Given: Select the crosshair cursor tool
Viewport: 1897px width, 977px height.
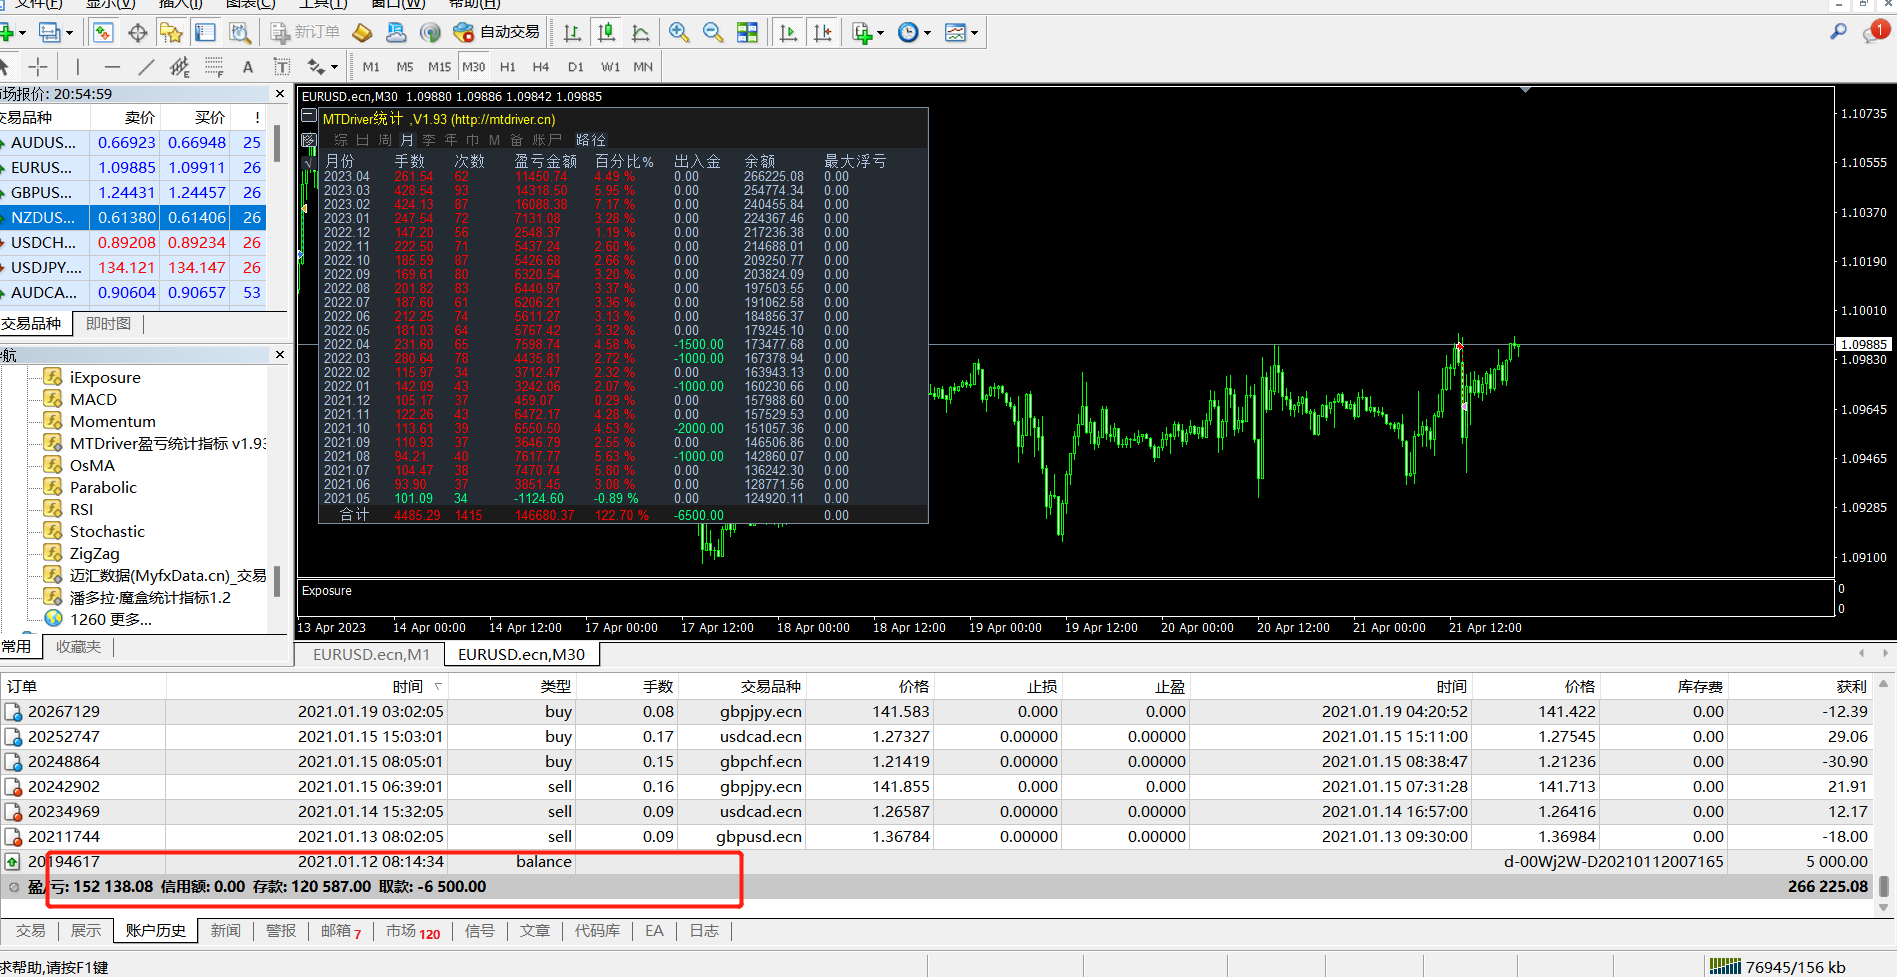Looking at the screenshot, I should click(38, 67).
